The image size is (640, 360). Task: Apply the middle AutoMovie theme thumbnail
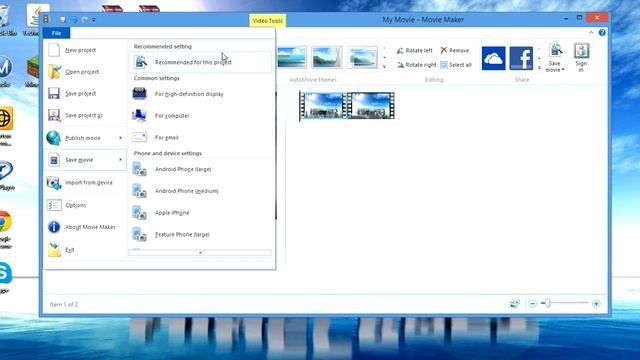coord(327,57)
